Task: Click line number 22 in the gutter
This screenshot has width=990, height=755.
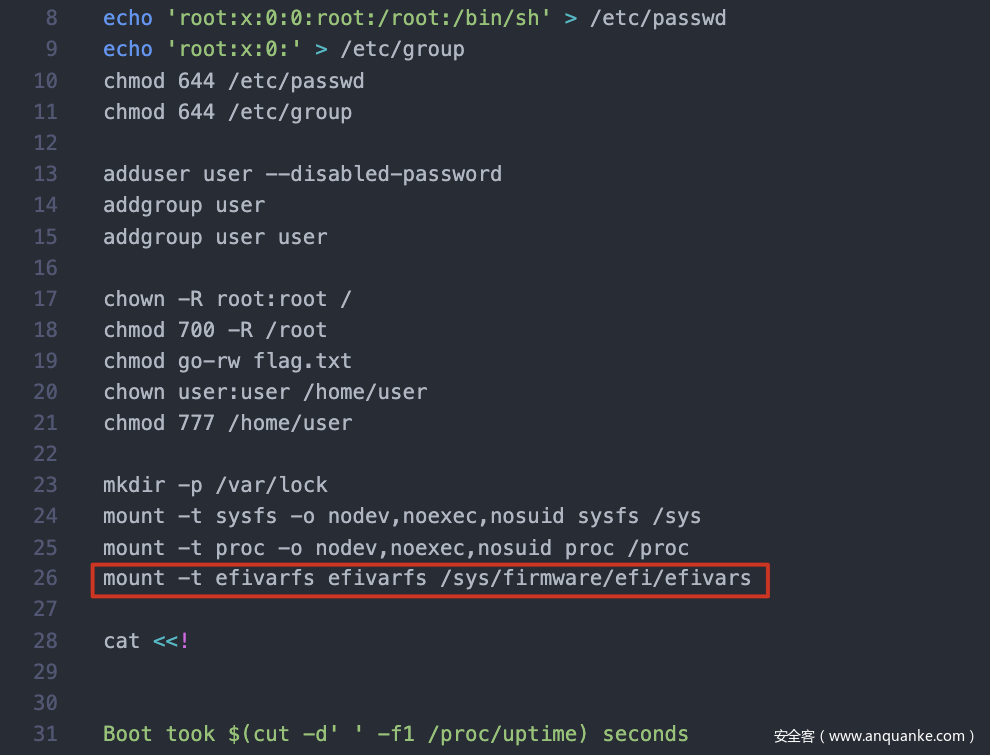Action: tap(45, 454)
